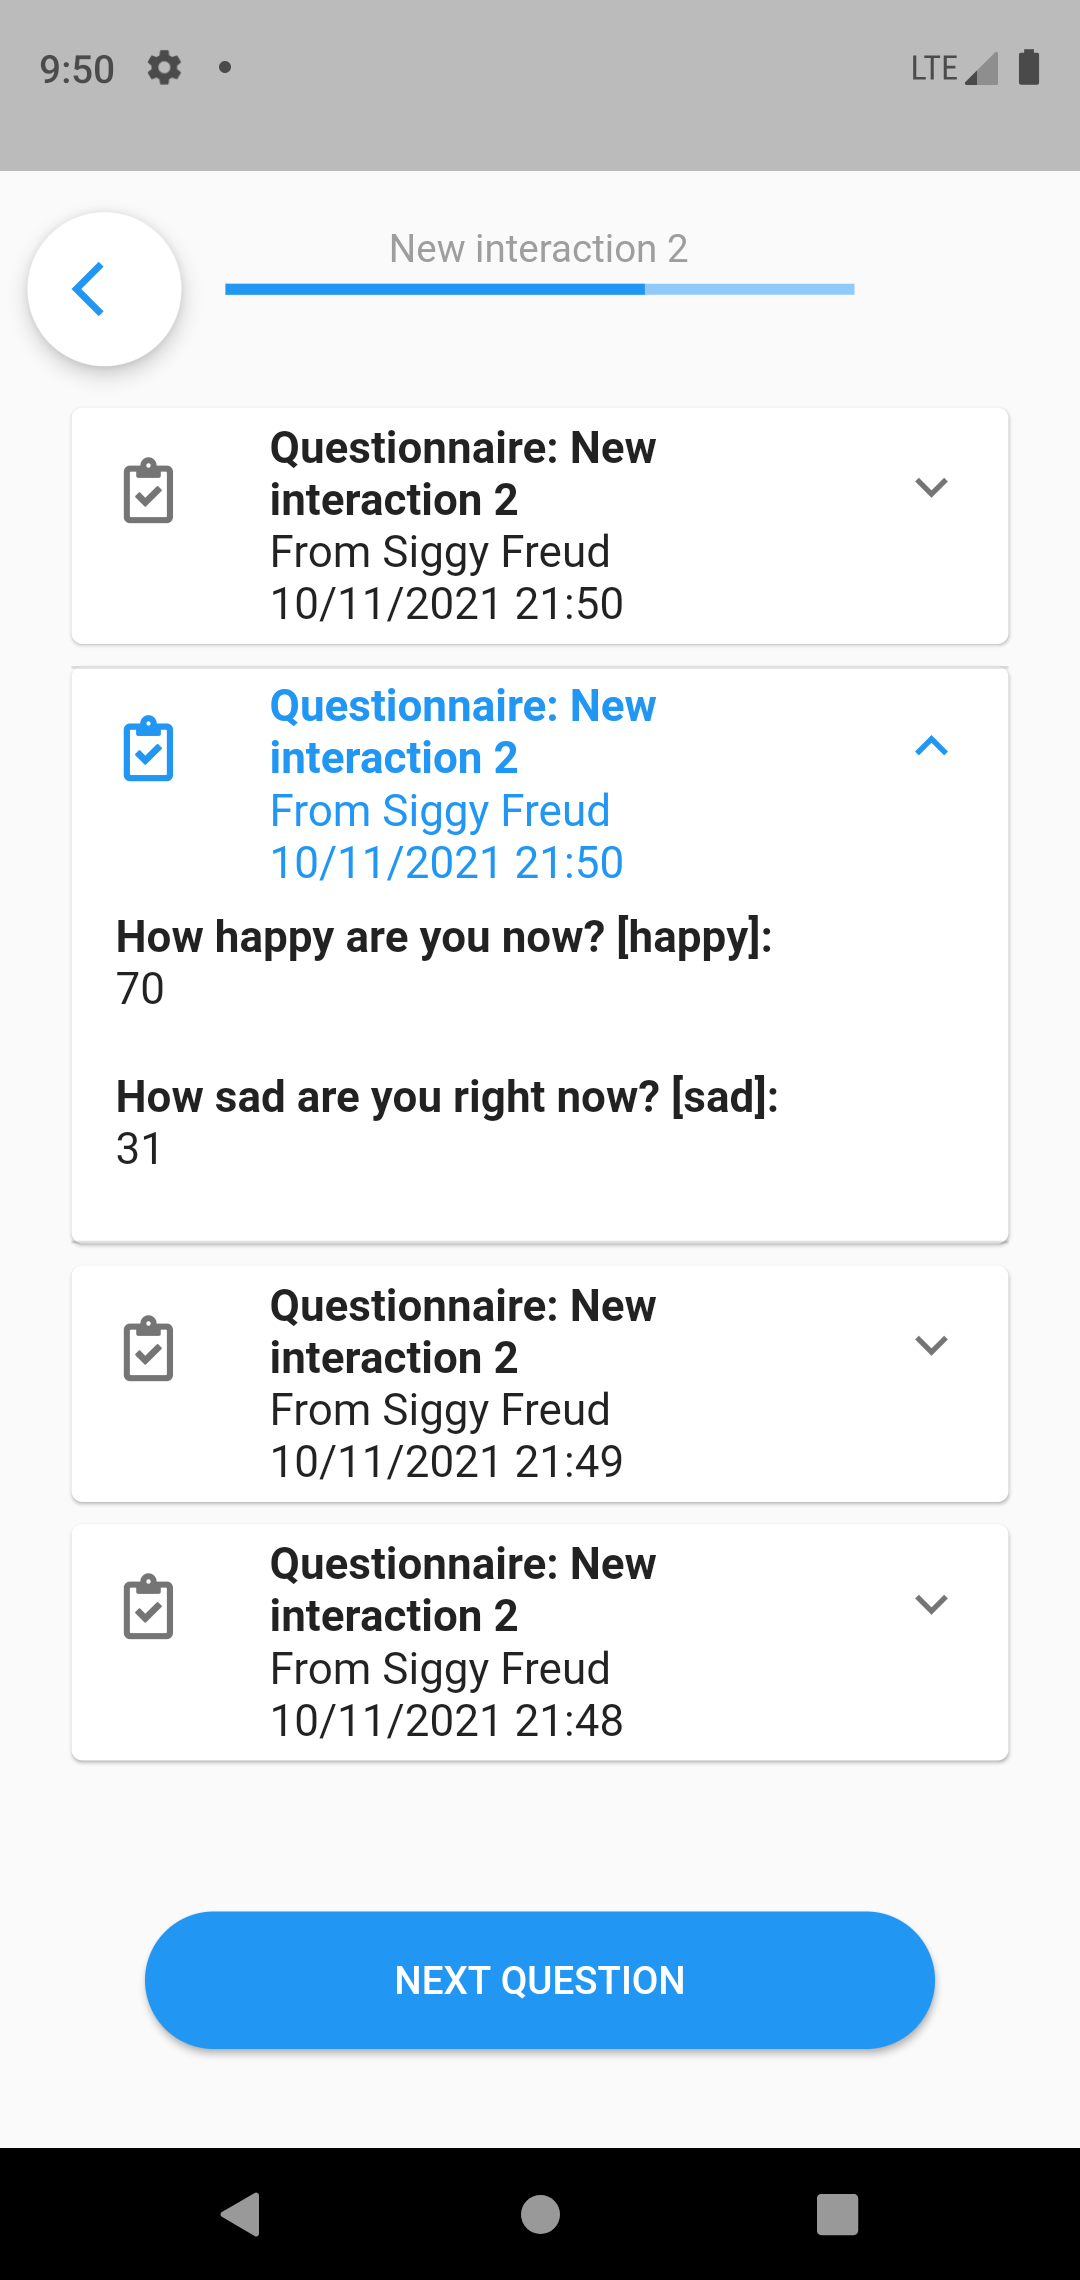Tap the blue highlighted questionnaire title text
Image resolution: width=1080 pixels, height=2280 pixels.
462,732
